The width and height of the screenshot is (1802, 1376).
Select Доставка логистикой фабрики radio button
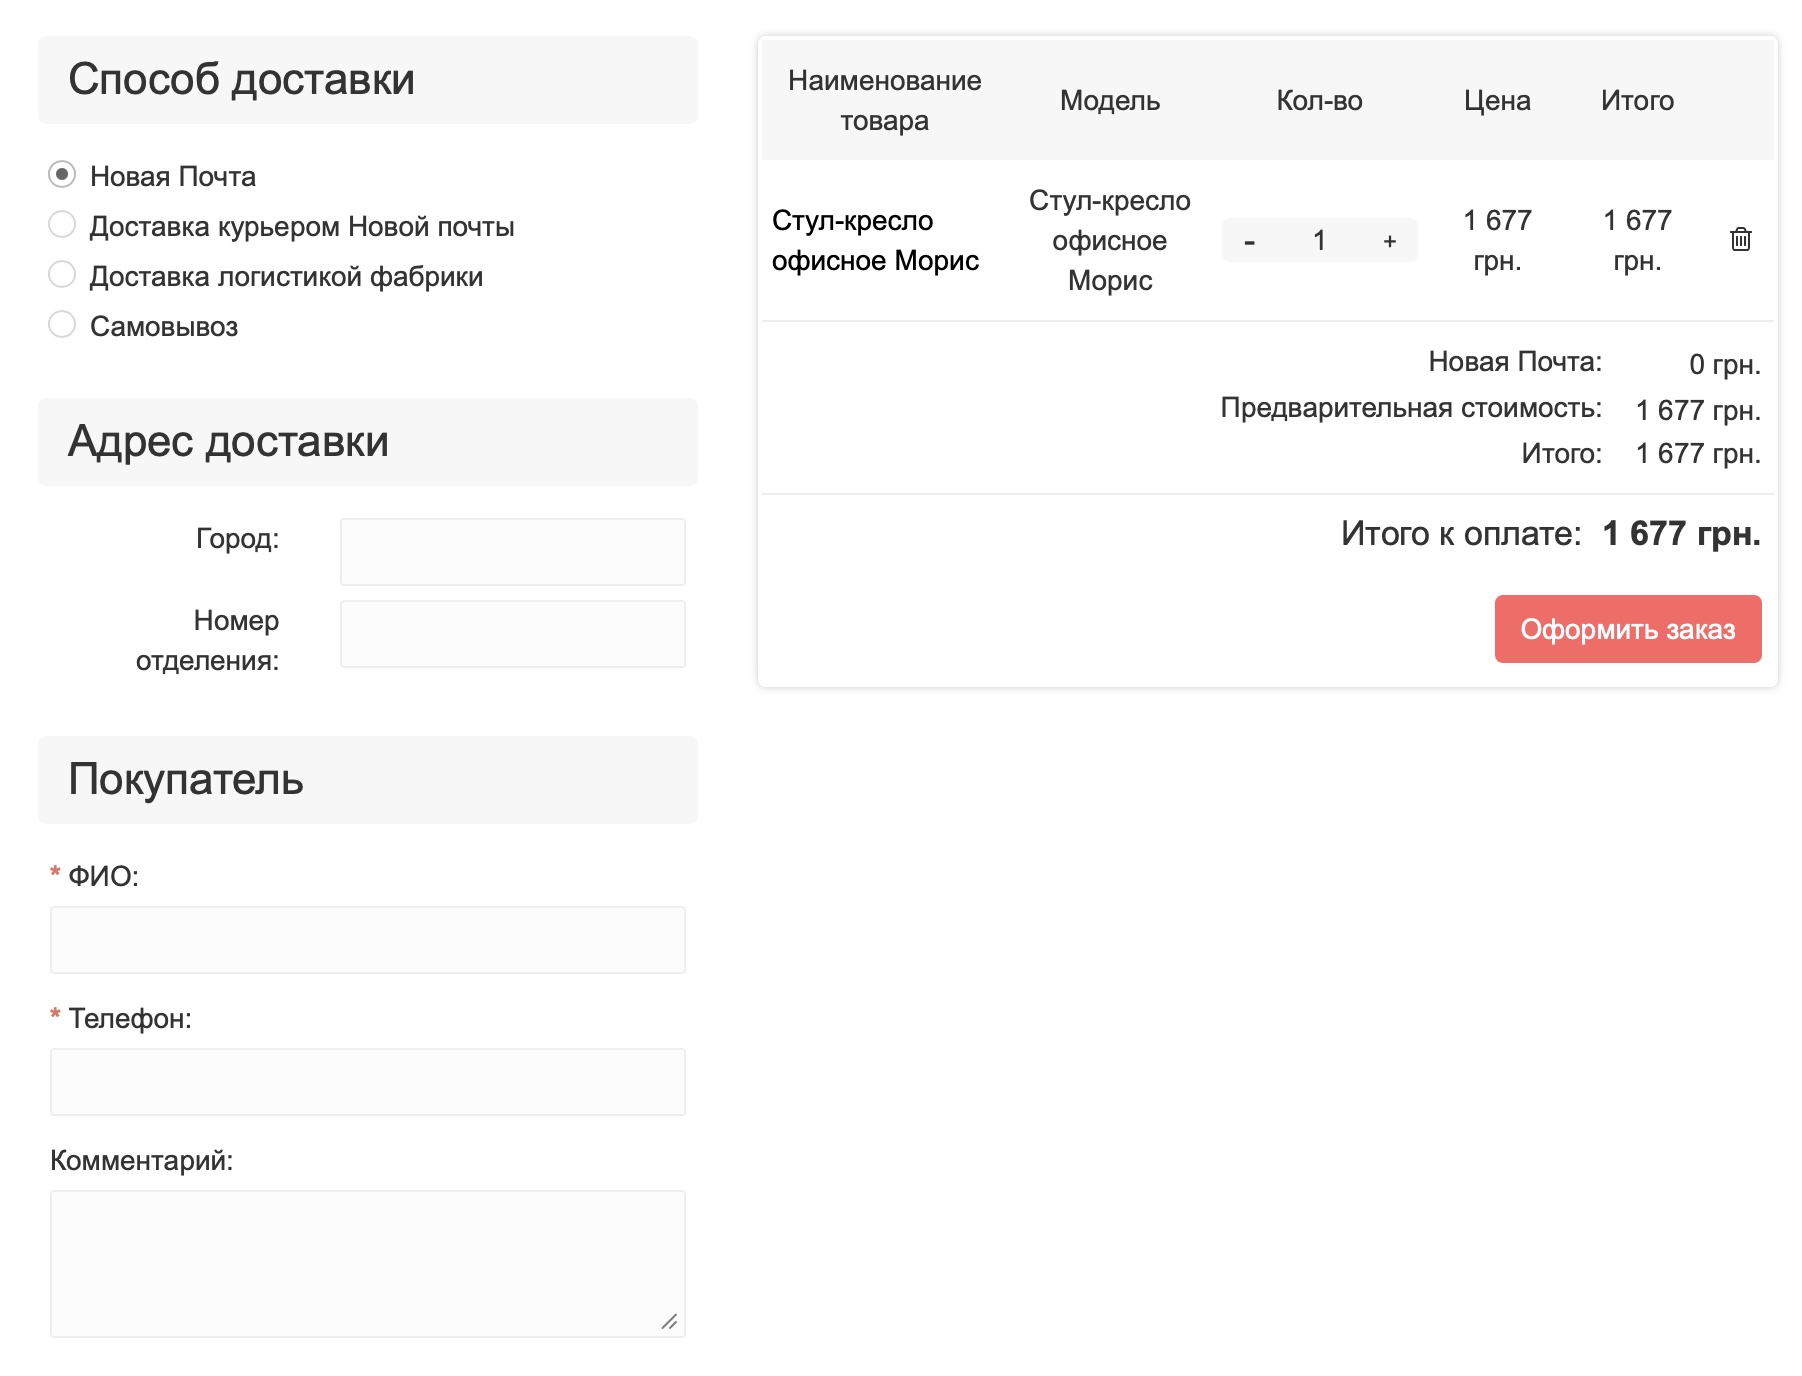click(x=62, y=275)
